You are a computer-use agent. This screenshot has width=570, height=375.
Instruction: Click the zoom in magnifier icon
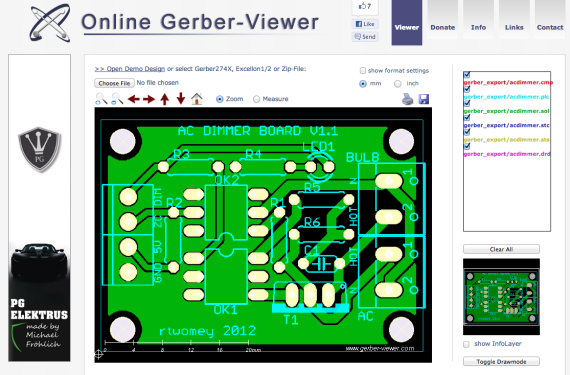[x=101, y=99]
